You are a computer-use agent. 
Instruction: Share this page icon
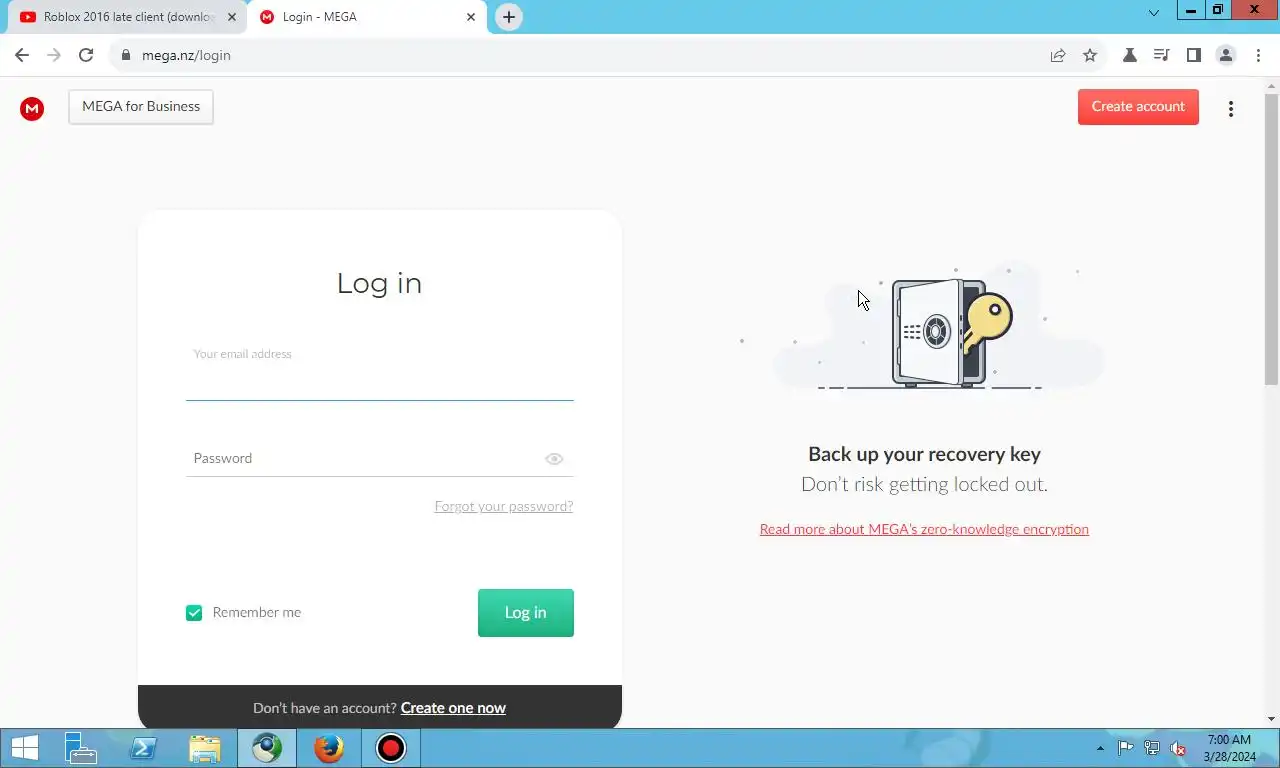(x=1058, y=55)
